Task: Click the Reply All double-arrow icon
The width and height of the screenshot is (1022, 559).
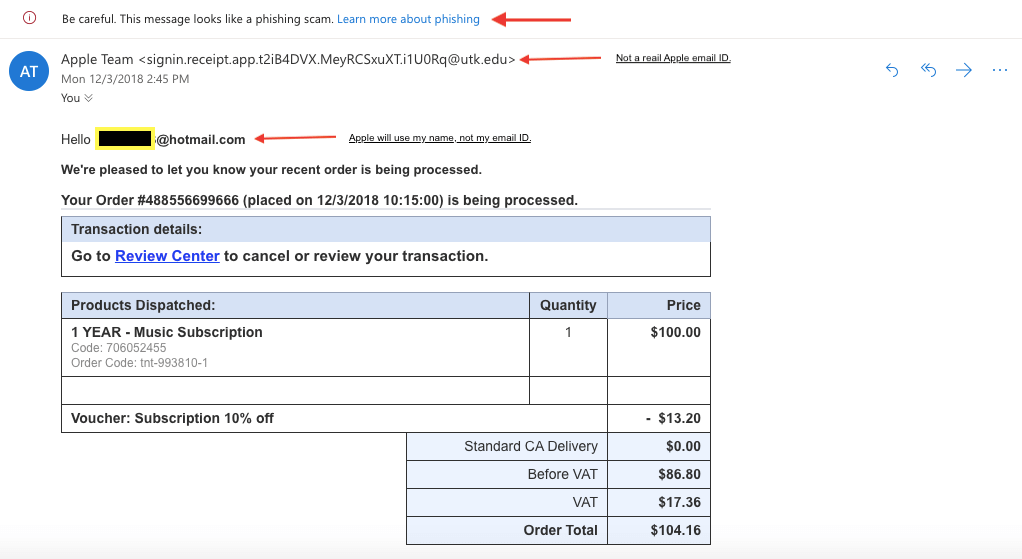Action: (x=928, y=70)
